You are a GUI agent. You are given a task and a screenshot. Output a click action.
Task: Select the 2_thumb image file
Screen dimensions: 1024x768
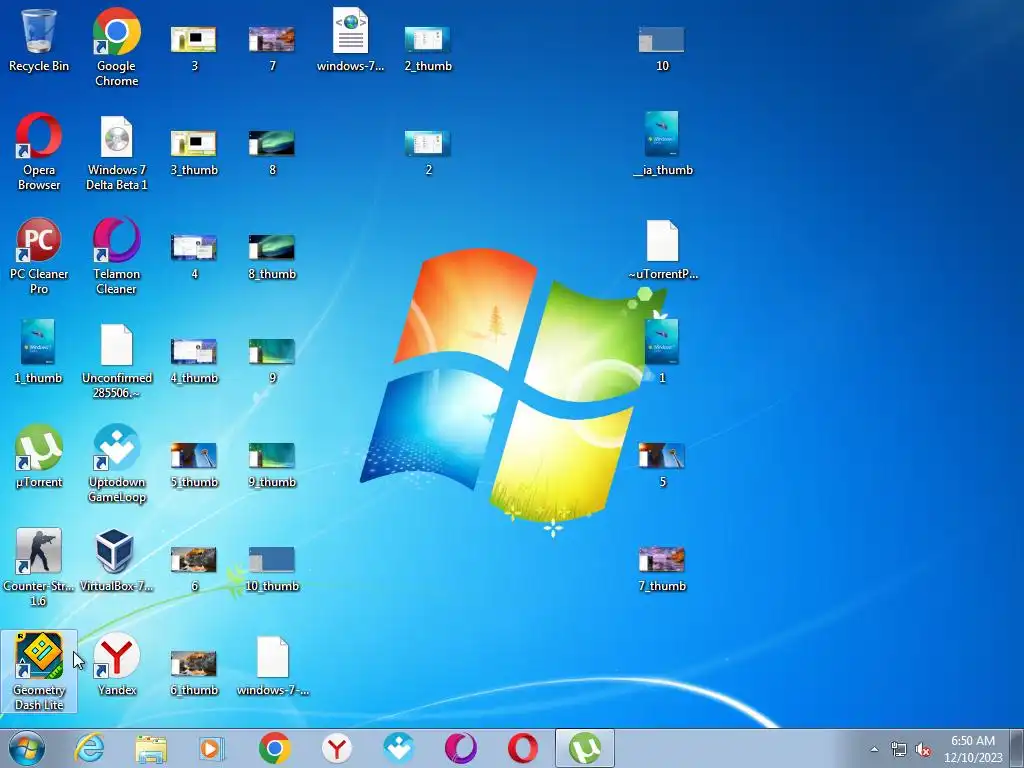[428, 48]
